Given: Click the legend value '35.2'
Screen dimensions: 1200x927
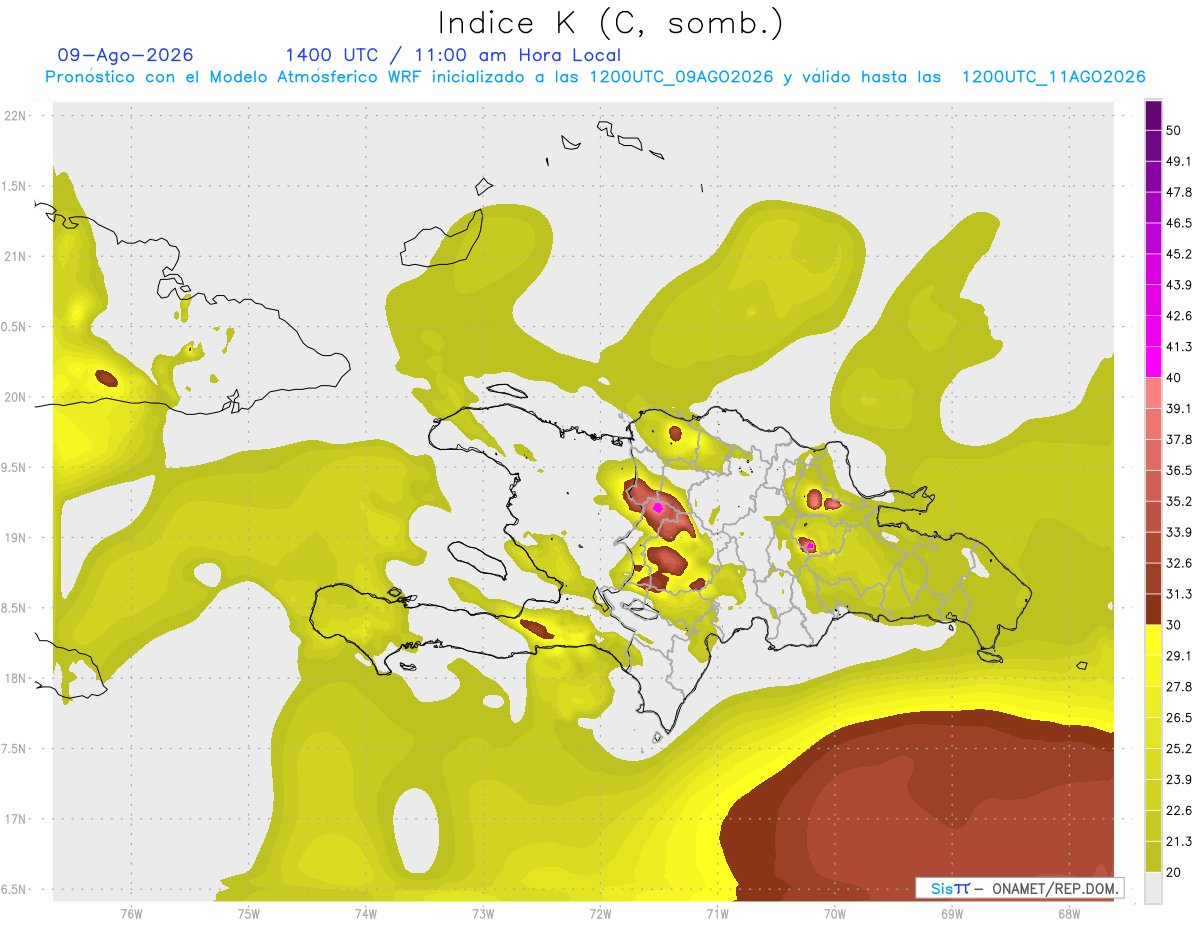Looking at the screenshot, I should point(1179,501).
